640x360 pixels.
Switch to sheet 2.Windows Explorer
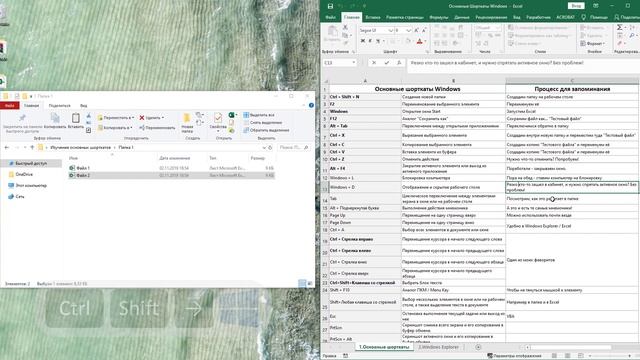(x=438, y=347)
